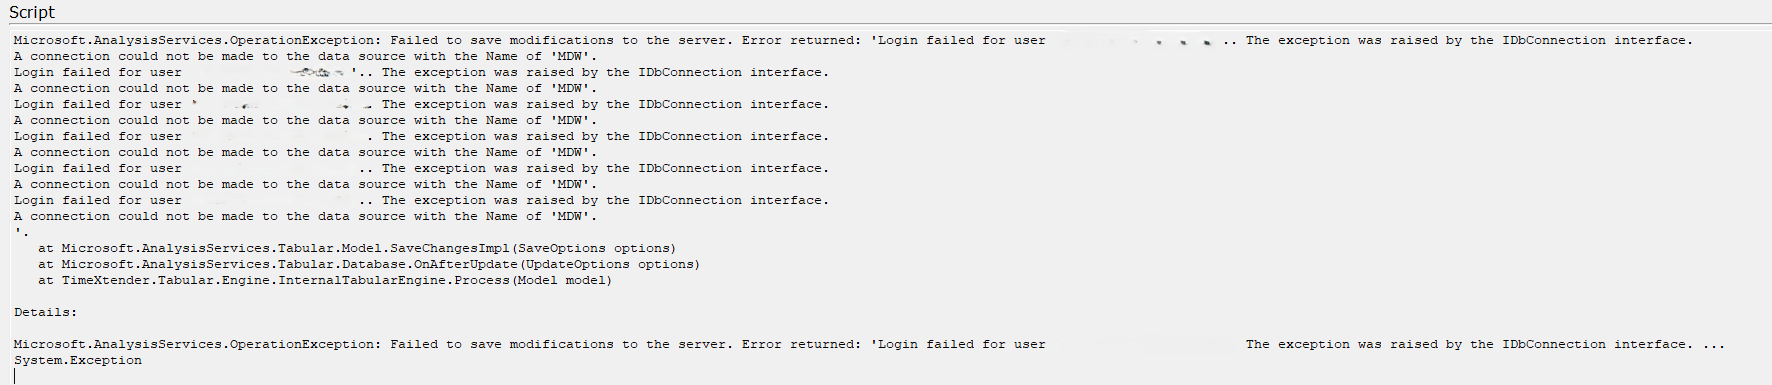Screen dimensions: 1772x385
Task: Click the trailing ellipsis after the final IDbConnection interface
Action: click(1714, 344)
